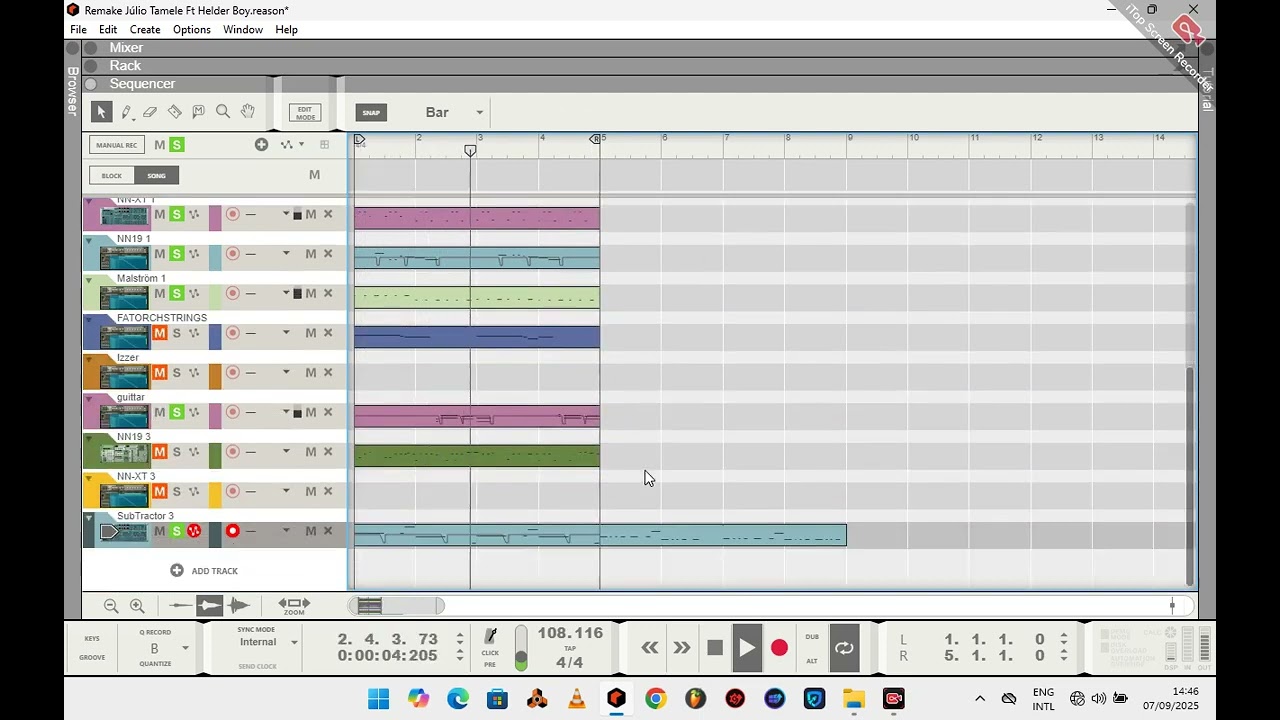This screenshot has height=720, width=1280.
Task: Open the Help menu
Action: click(x=286, y=29)
